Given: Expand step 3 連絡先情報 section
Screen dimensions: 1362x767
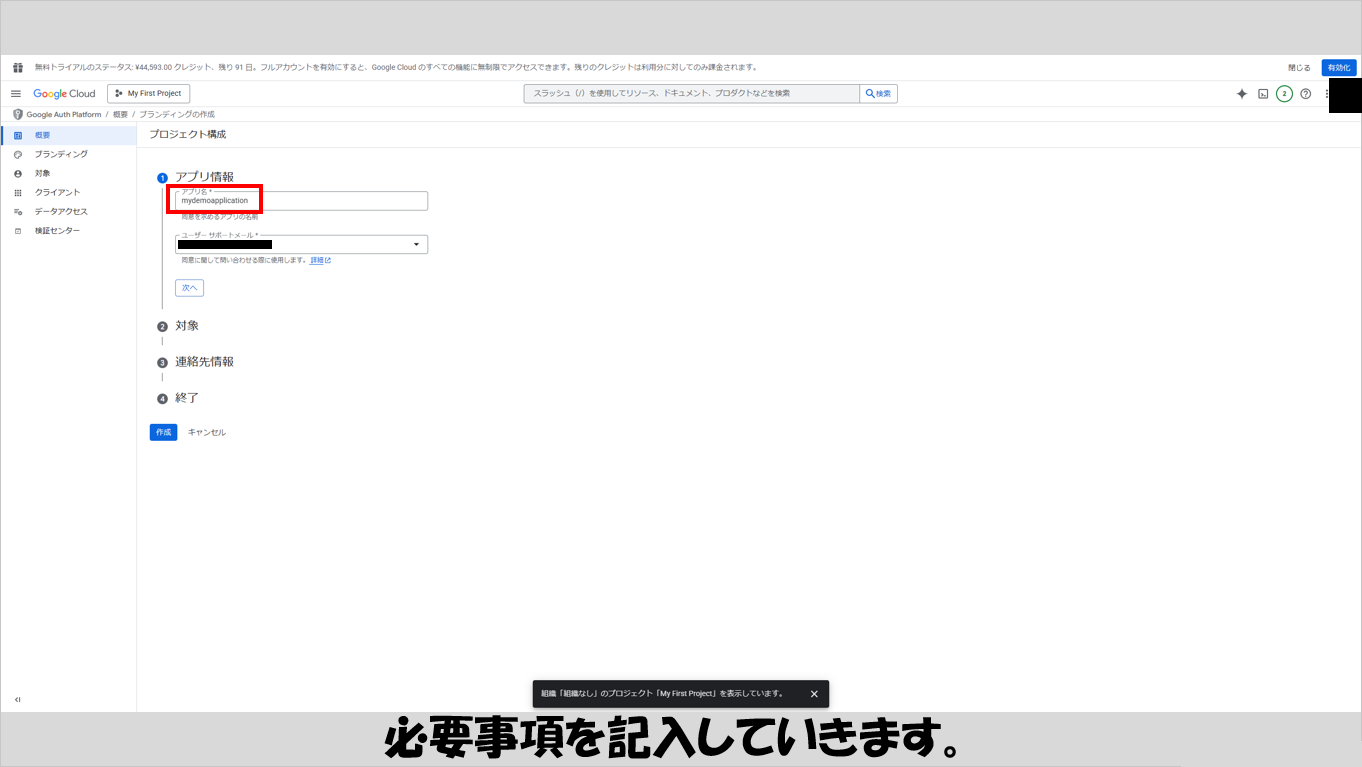Looking at the screenshot, I should coord(204,362).
